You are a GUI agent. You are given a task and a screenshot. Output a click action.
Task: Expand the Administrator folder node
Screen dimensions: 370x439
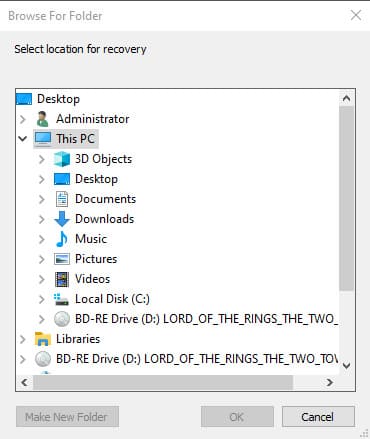[x=23, y=119]
